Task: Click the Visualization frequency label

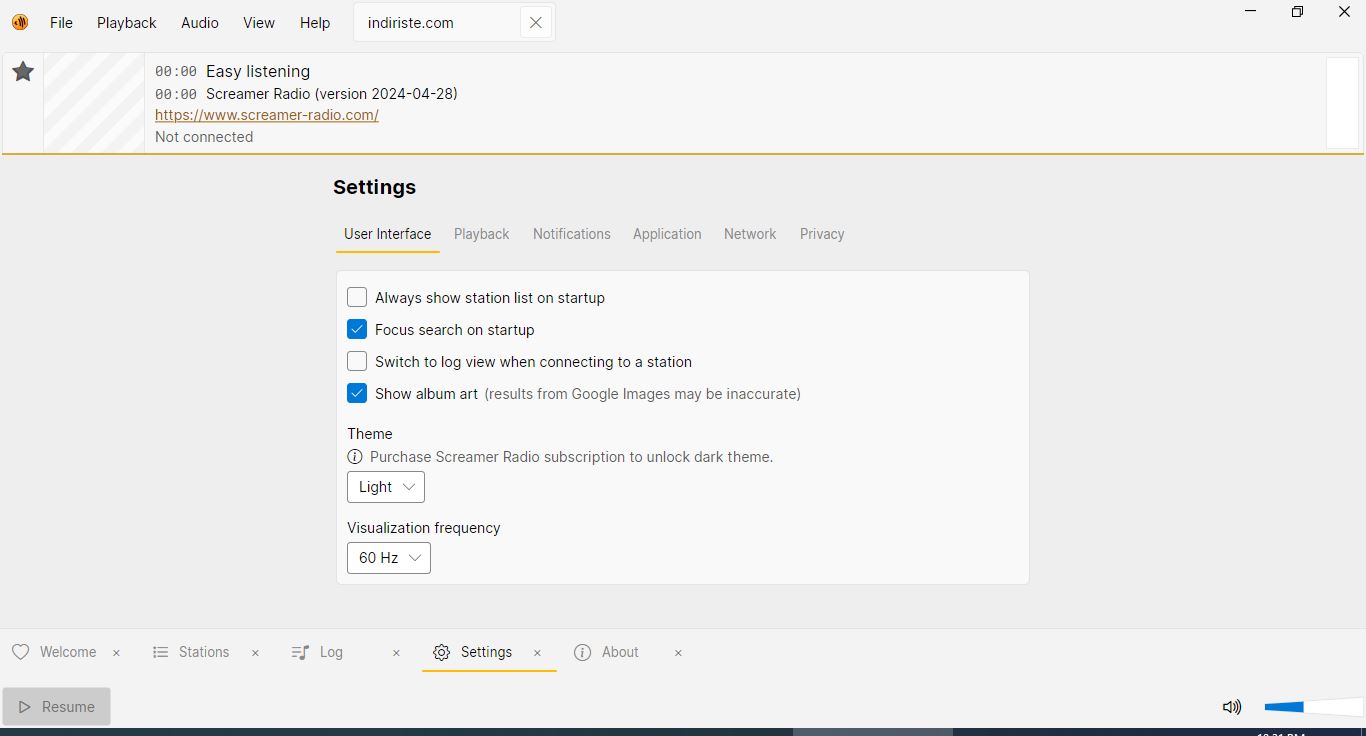Action: click(x=424, y=528)
